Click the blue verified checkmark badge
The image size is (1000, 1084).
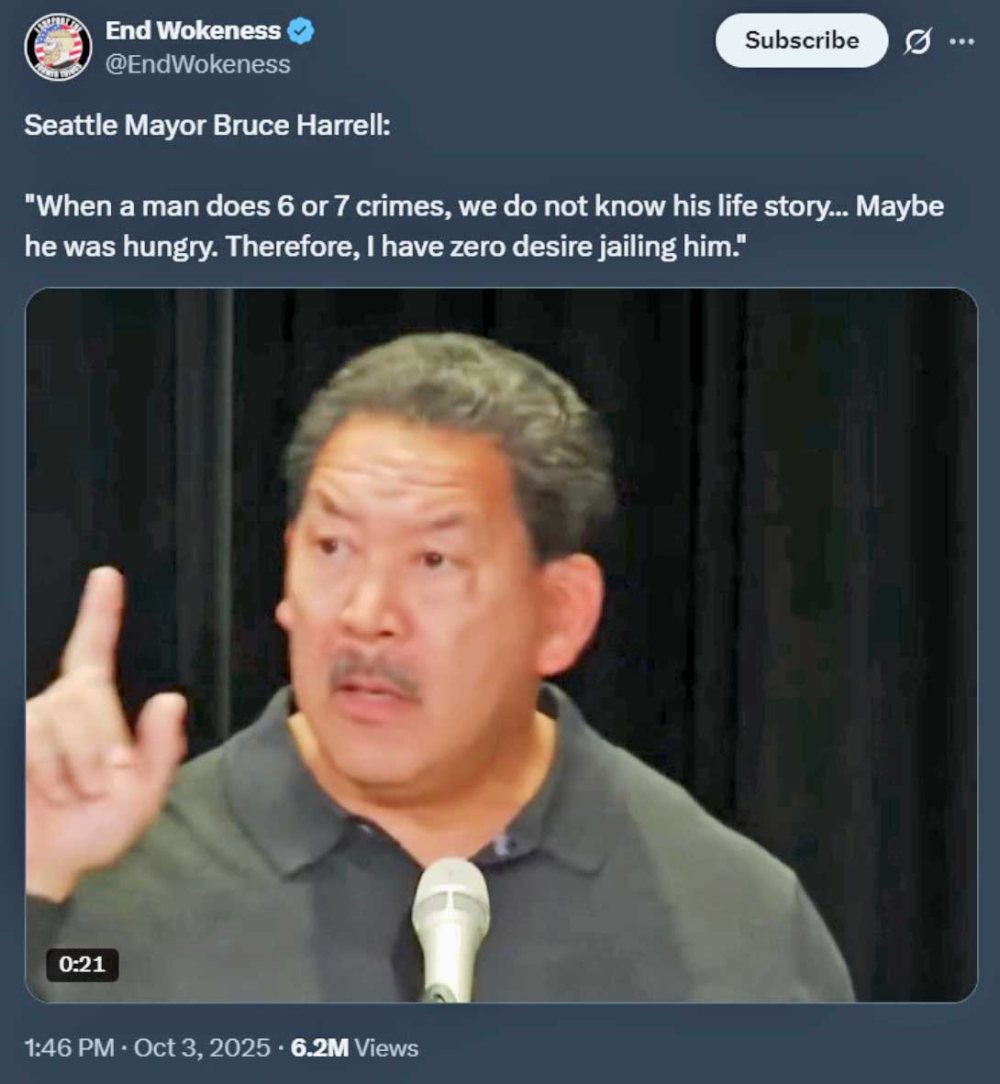click(x=300, y=31)
